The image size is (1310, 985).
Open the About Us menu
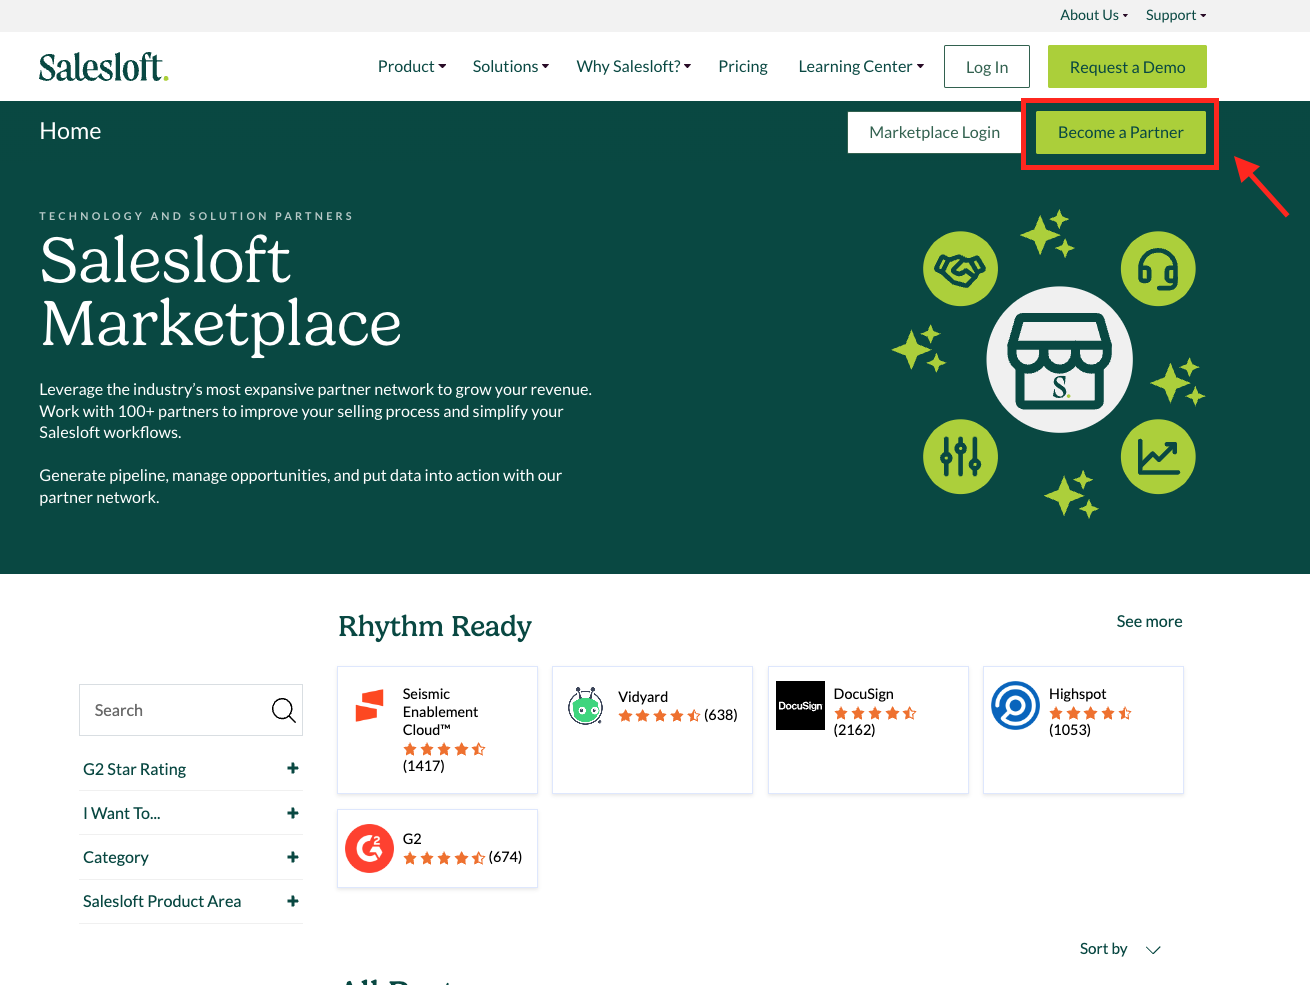pos(1094,15)
